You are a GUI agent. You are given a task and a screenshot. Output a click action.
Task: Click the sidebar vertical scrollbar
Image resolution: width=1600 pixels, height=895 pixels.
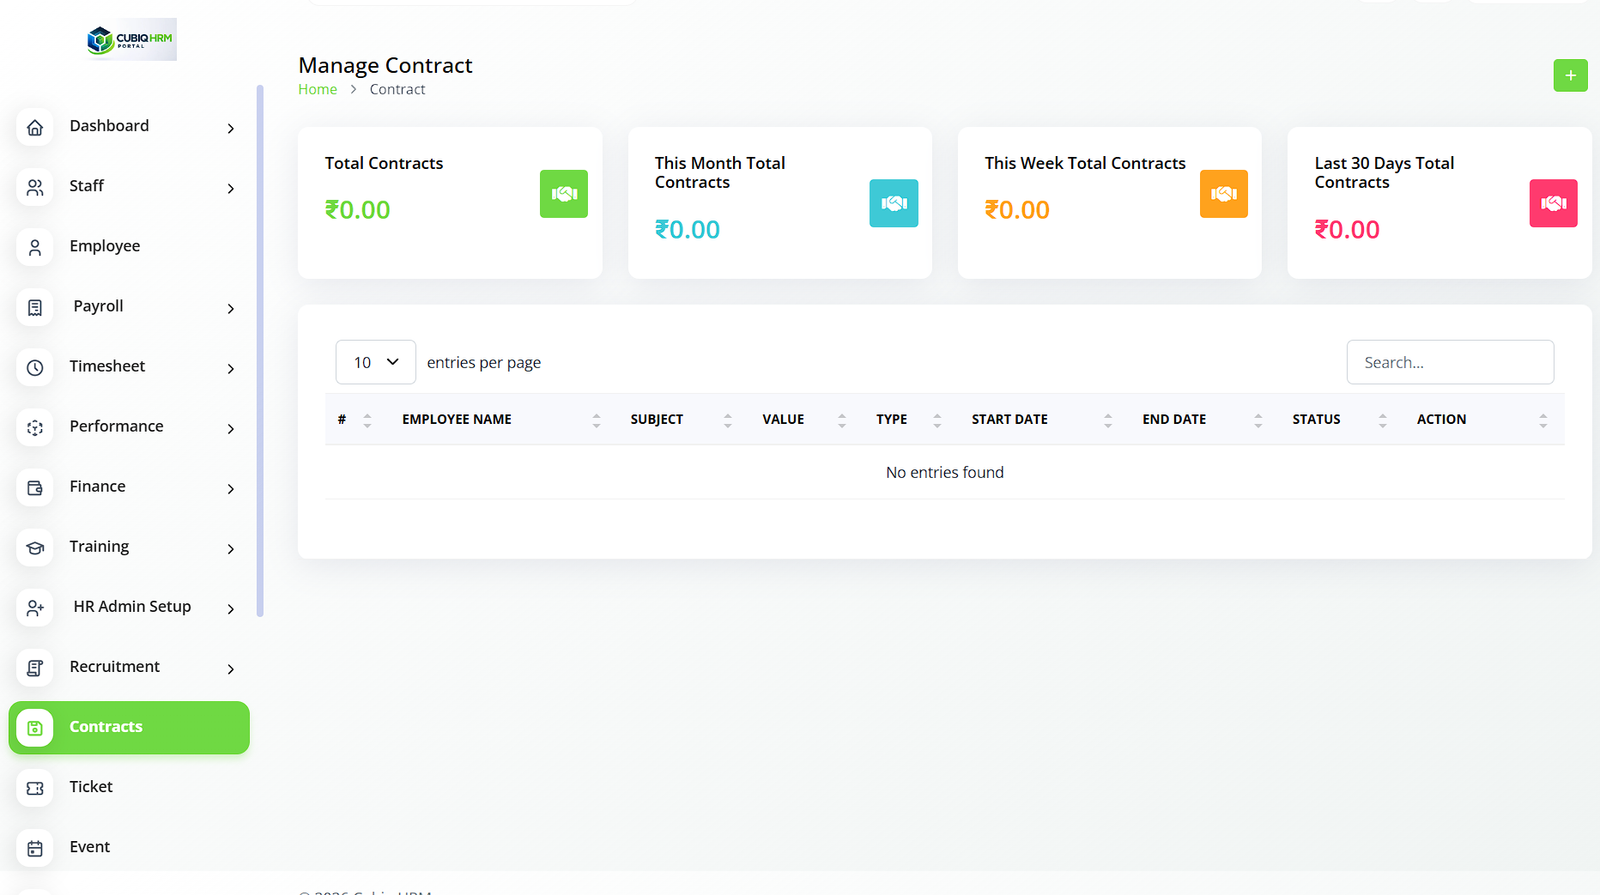(x=260, y=350)
